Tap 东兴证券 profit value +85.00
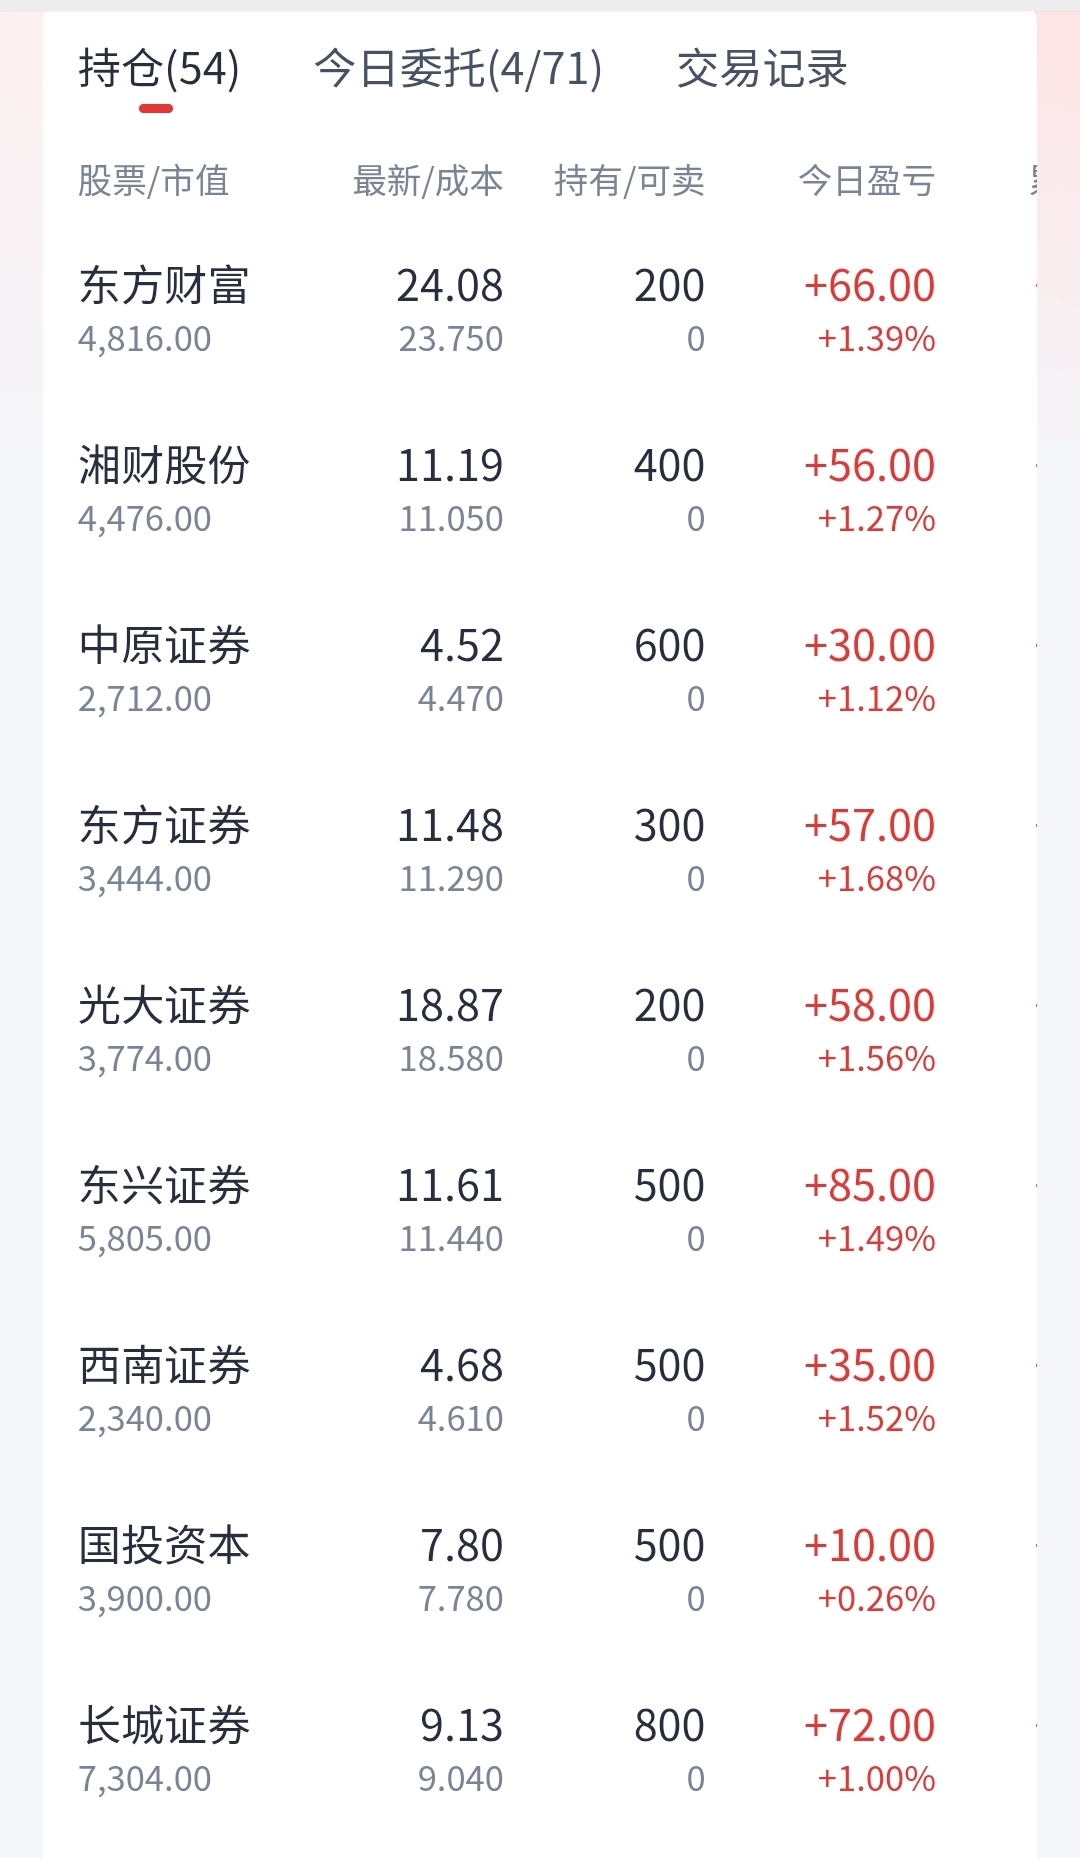This screenshot has width=1080, height=1865. [869, 1186]
